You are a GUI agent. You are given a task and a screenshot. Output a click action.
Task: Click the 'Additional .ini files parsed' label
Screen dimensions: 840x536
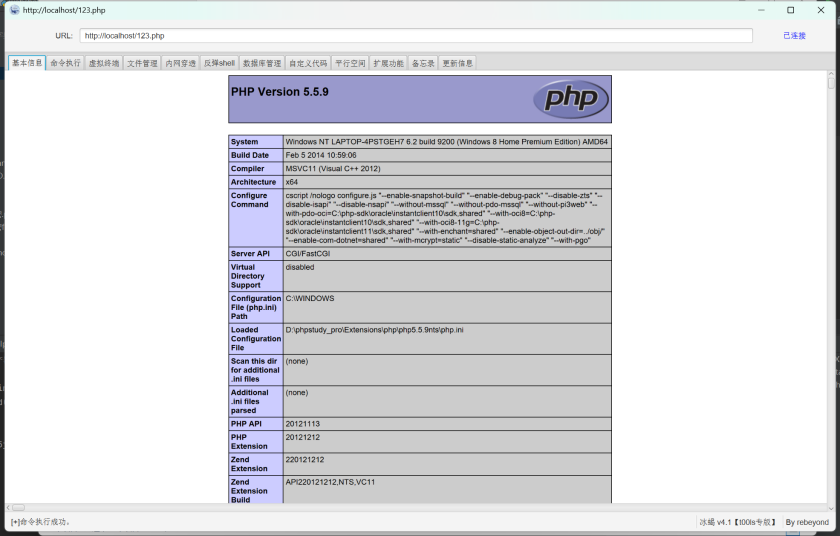pyautogui.click(x=250, y=401)
